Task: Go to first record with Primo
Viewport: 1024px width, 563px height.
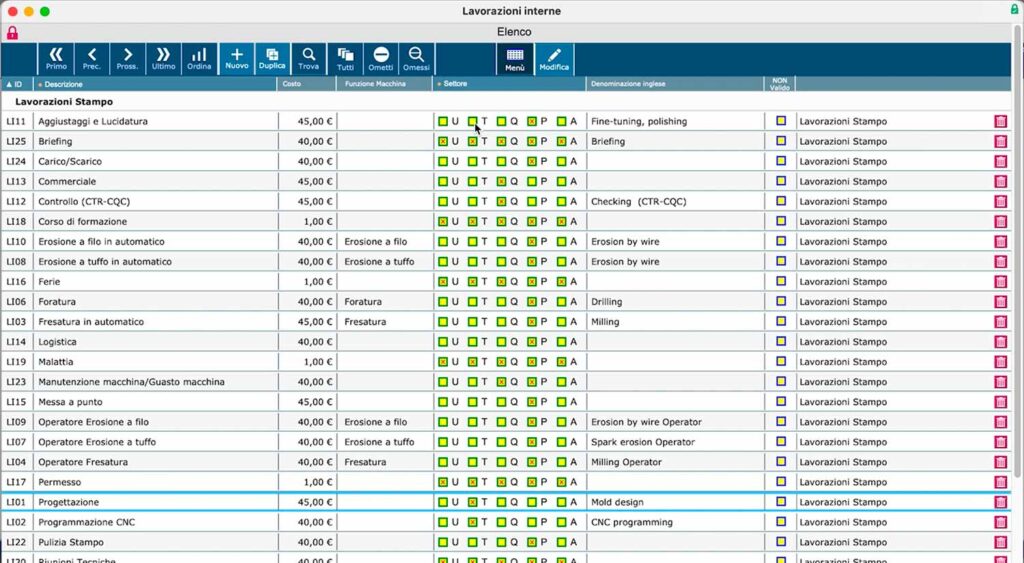Action: click(x=56, y=59)
